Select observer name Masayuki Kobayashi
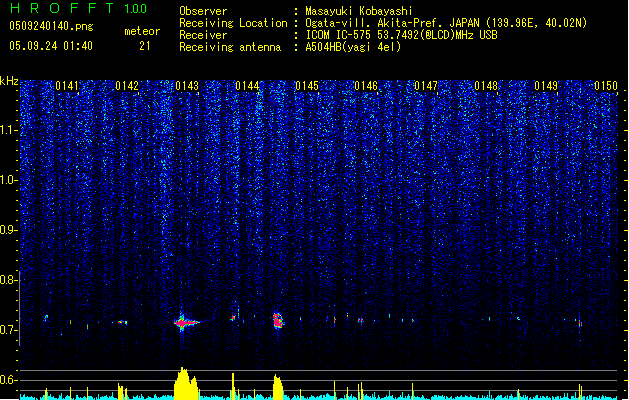The width and height of the screenshot is (629, 400). tap(359, 11)
